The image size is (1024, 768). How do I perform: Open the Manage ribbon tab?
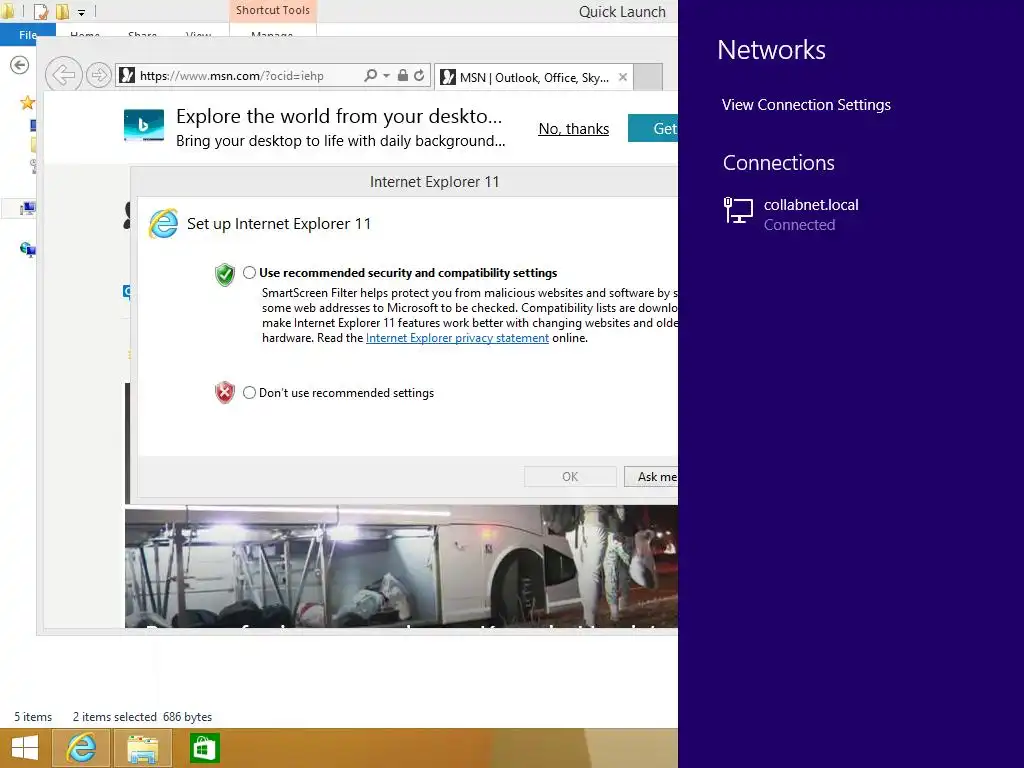[272, 34]
